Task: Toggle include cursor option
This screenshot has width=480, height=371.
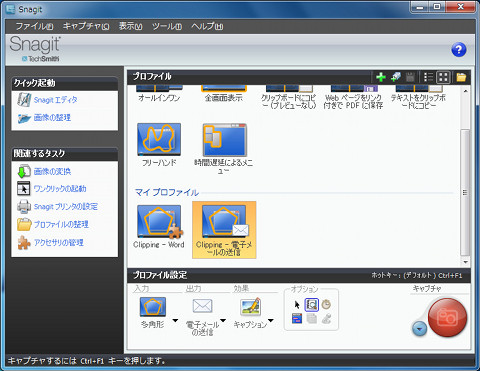Action: (297, 305)
